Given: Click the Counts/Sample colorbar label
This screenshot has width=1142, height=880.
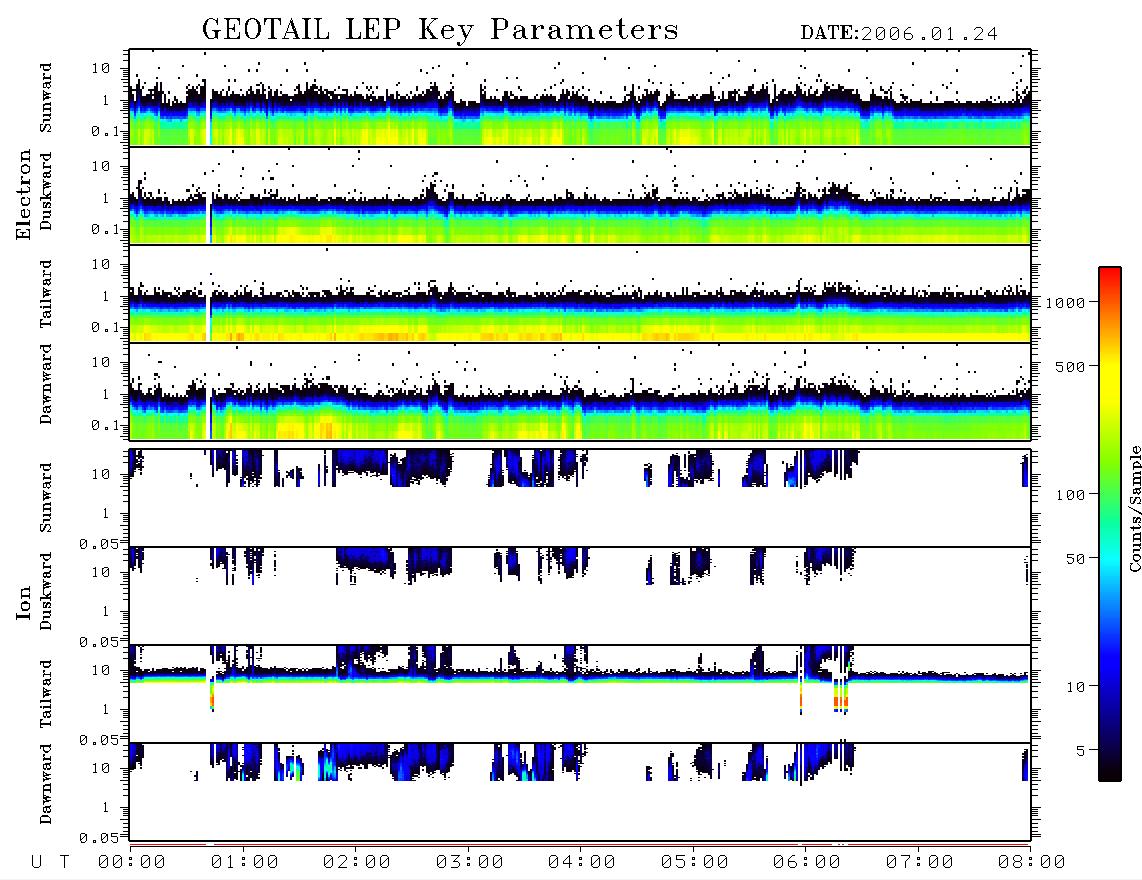Looking at the screenshot, I should [1134, 508].
